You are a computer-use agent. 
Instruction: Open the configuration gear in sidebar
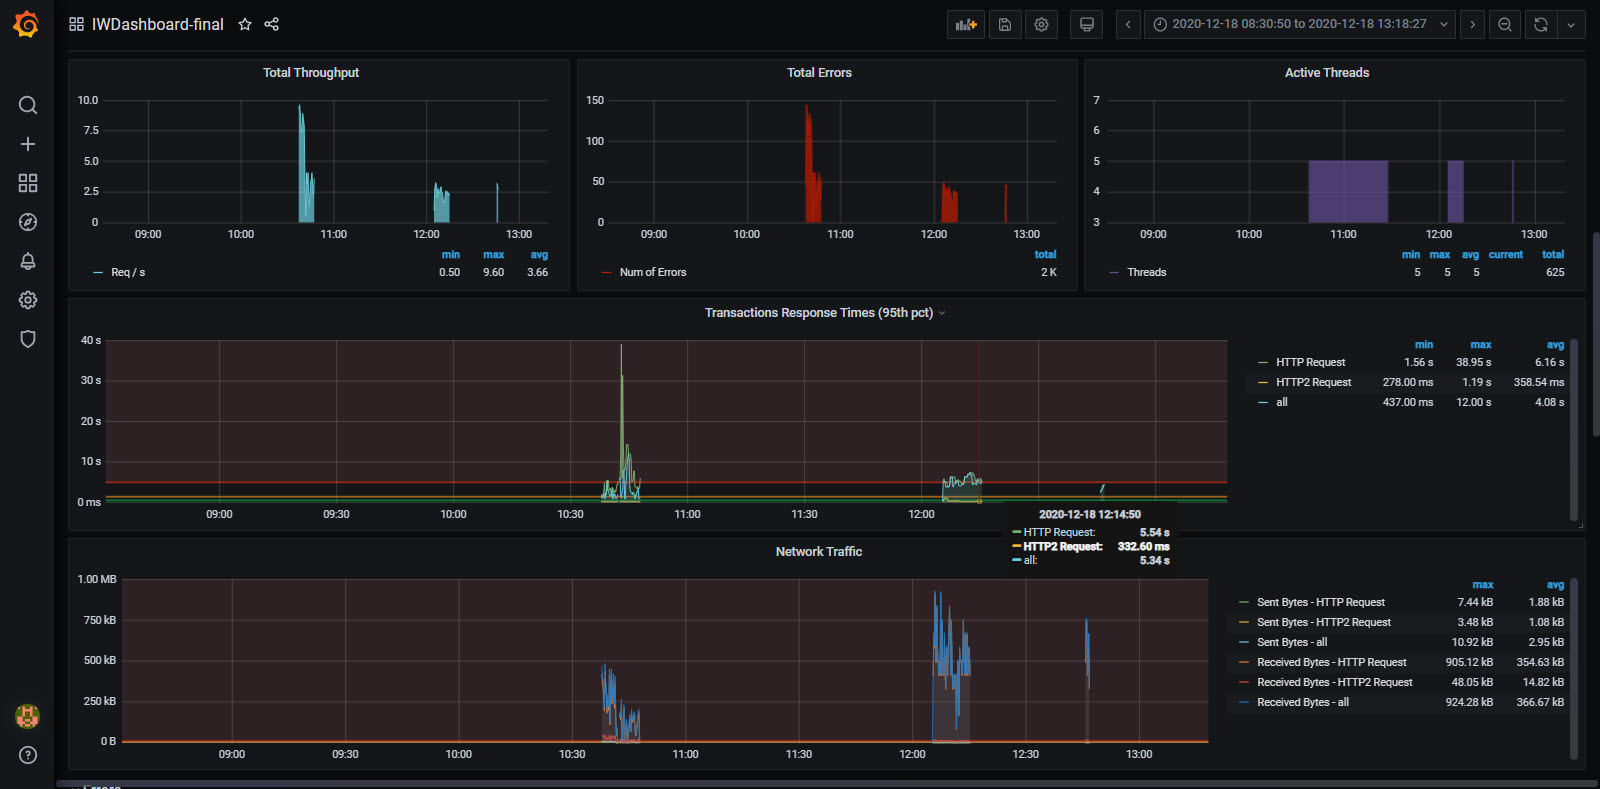click(x=28, y=300)
